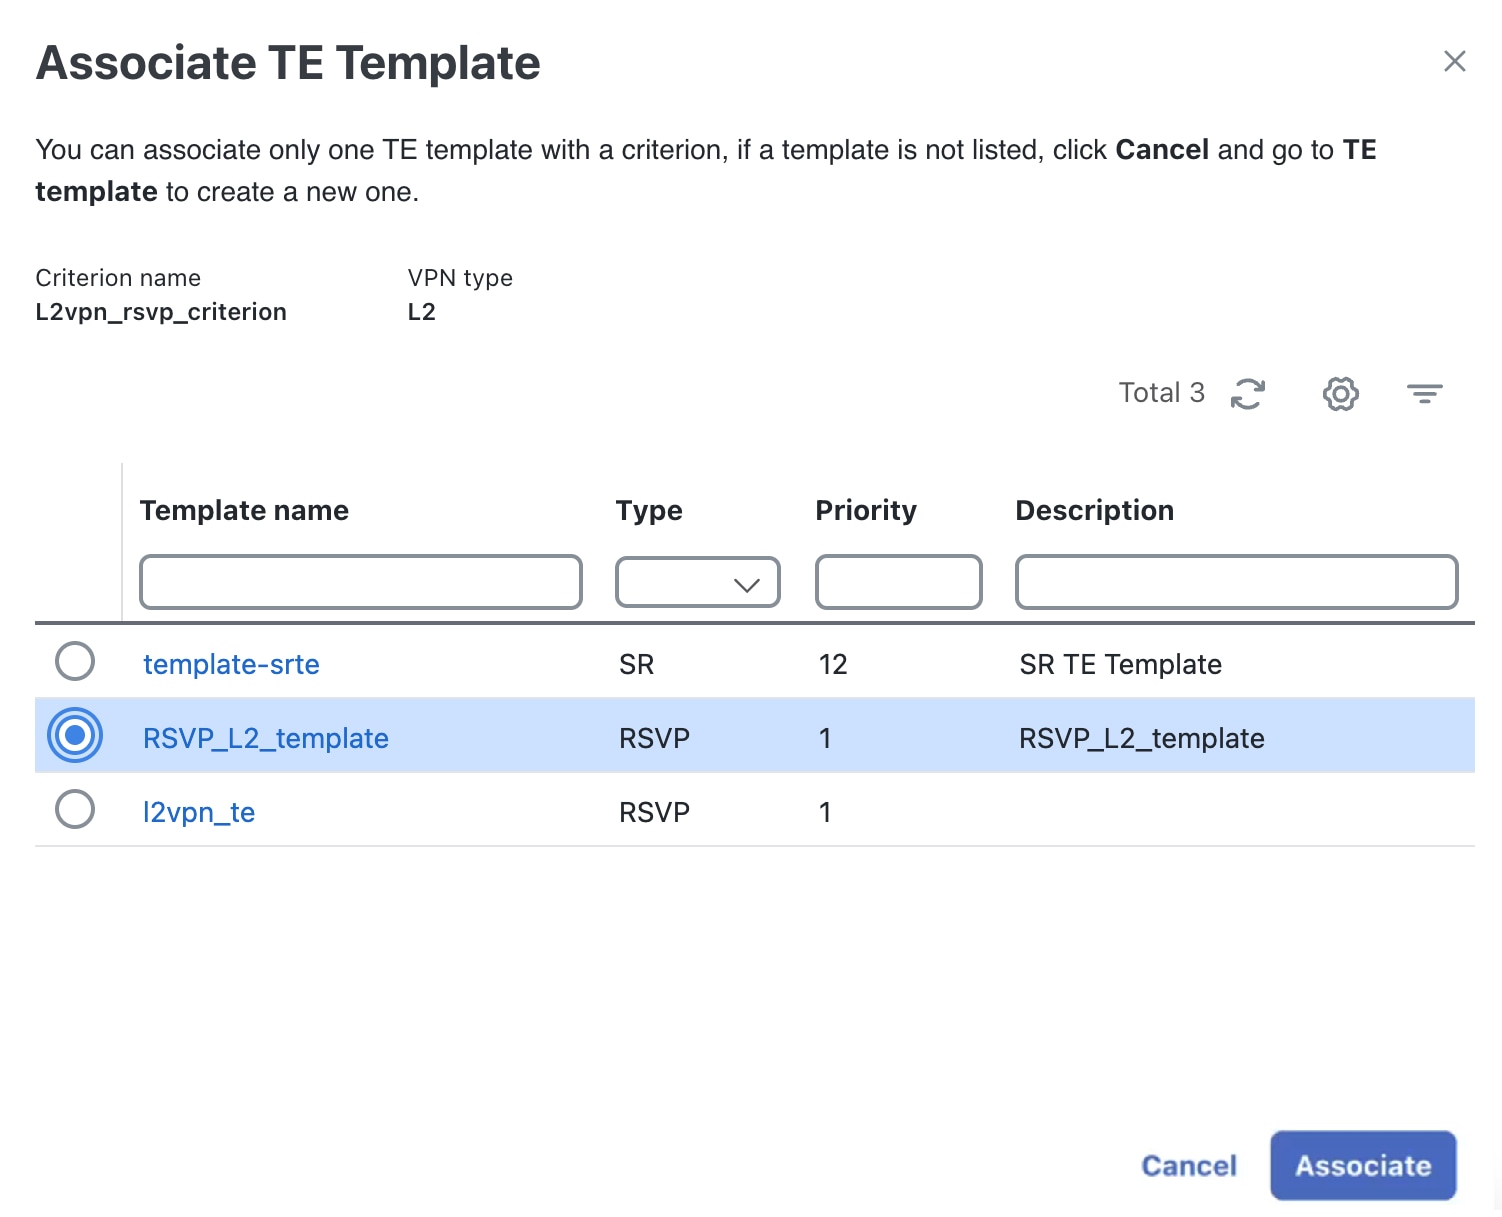Click the Total 3 count label
The image size is (1502, 1217).
click(x=1161, y=392)
